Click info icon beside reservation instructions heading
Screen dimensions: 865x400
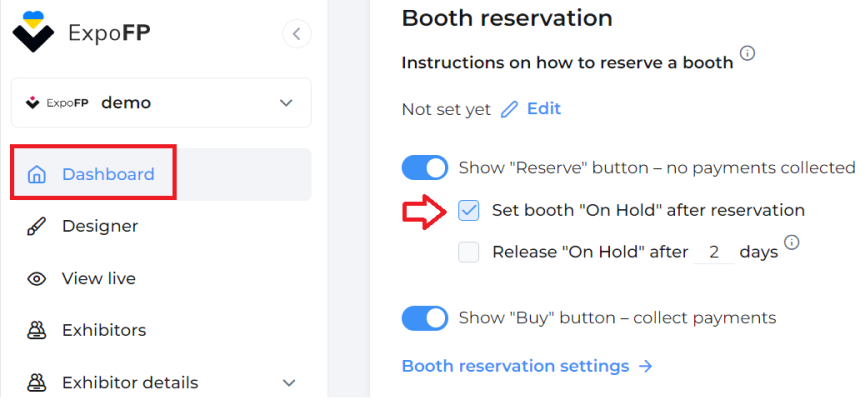pos(747,54)
